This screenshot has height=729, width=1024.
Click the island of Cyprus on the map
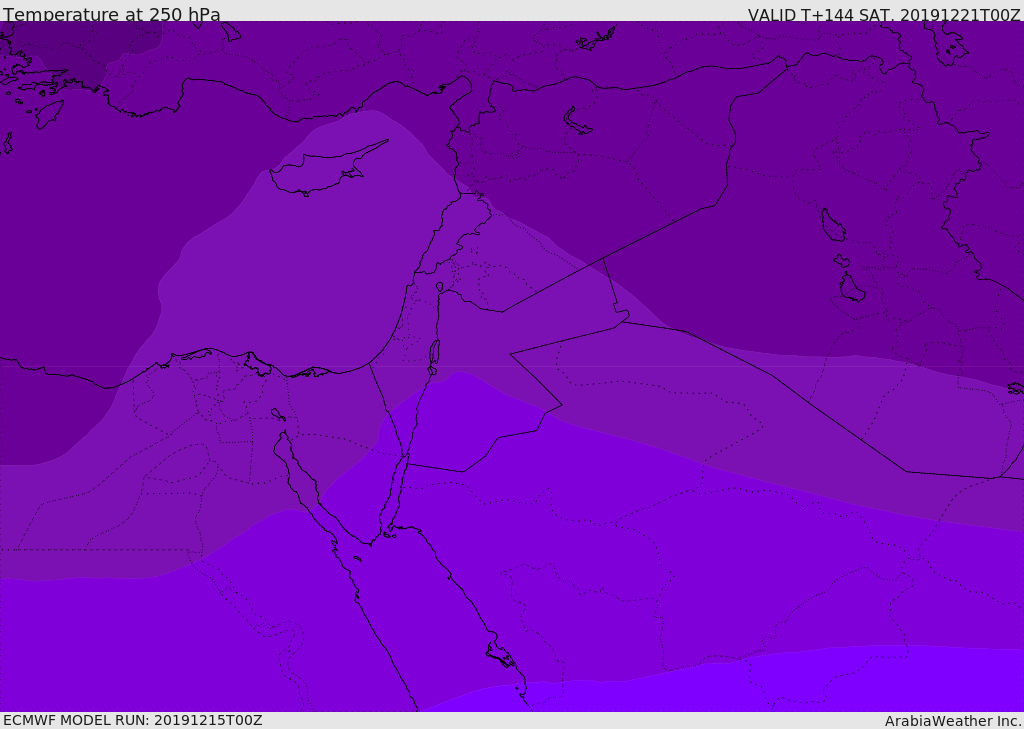[327, 169]
